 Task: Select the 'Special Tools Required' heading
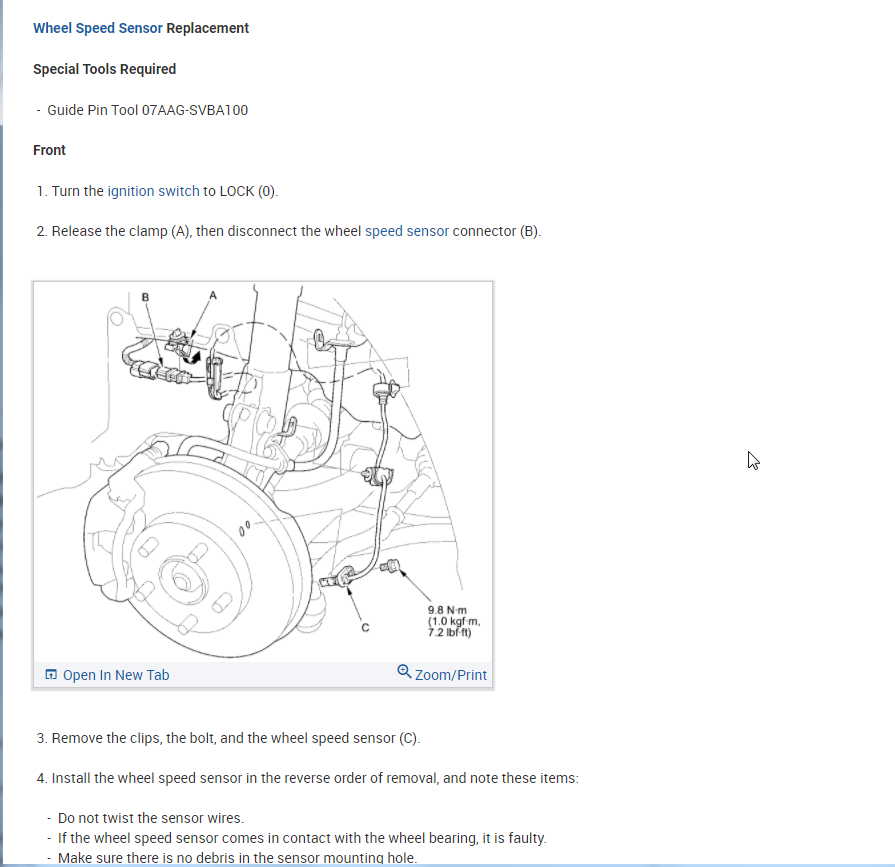point(104,69)
